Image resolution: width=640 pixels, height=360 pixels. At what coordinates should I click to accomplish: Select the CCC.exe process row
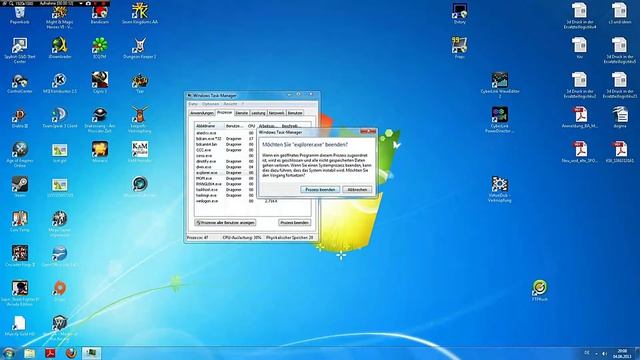tap(226, 150)
